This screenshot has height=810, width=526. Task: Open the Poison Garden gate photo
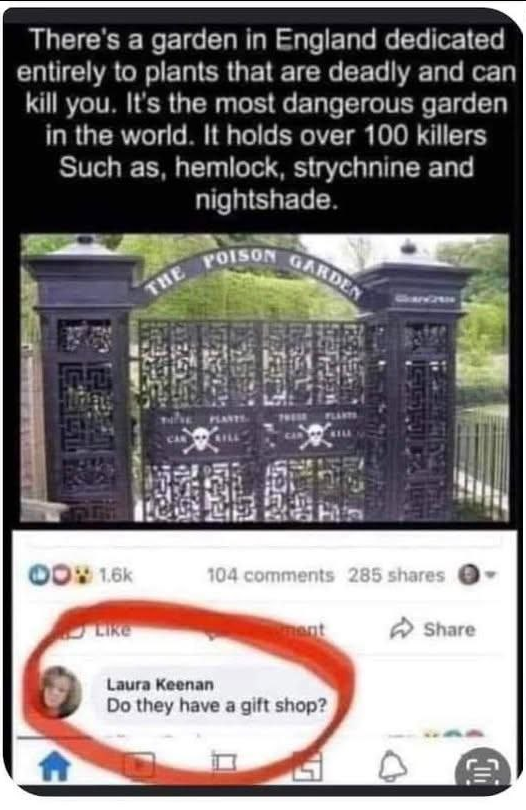coord(264,378)
